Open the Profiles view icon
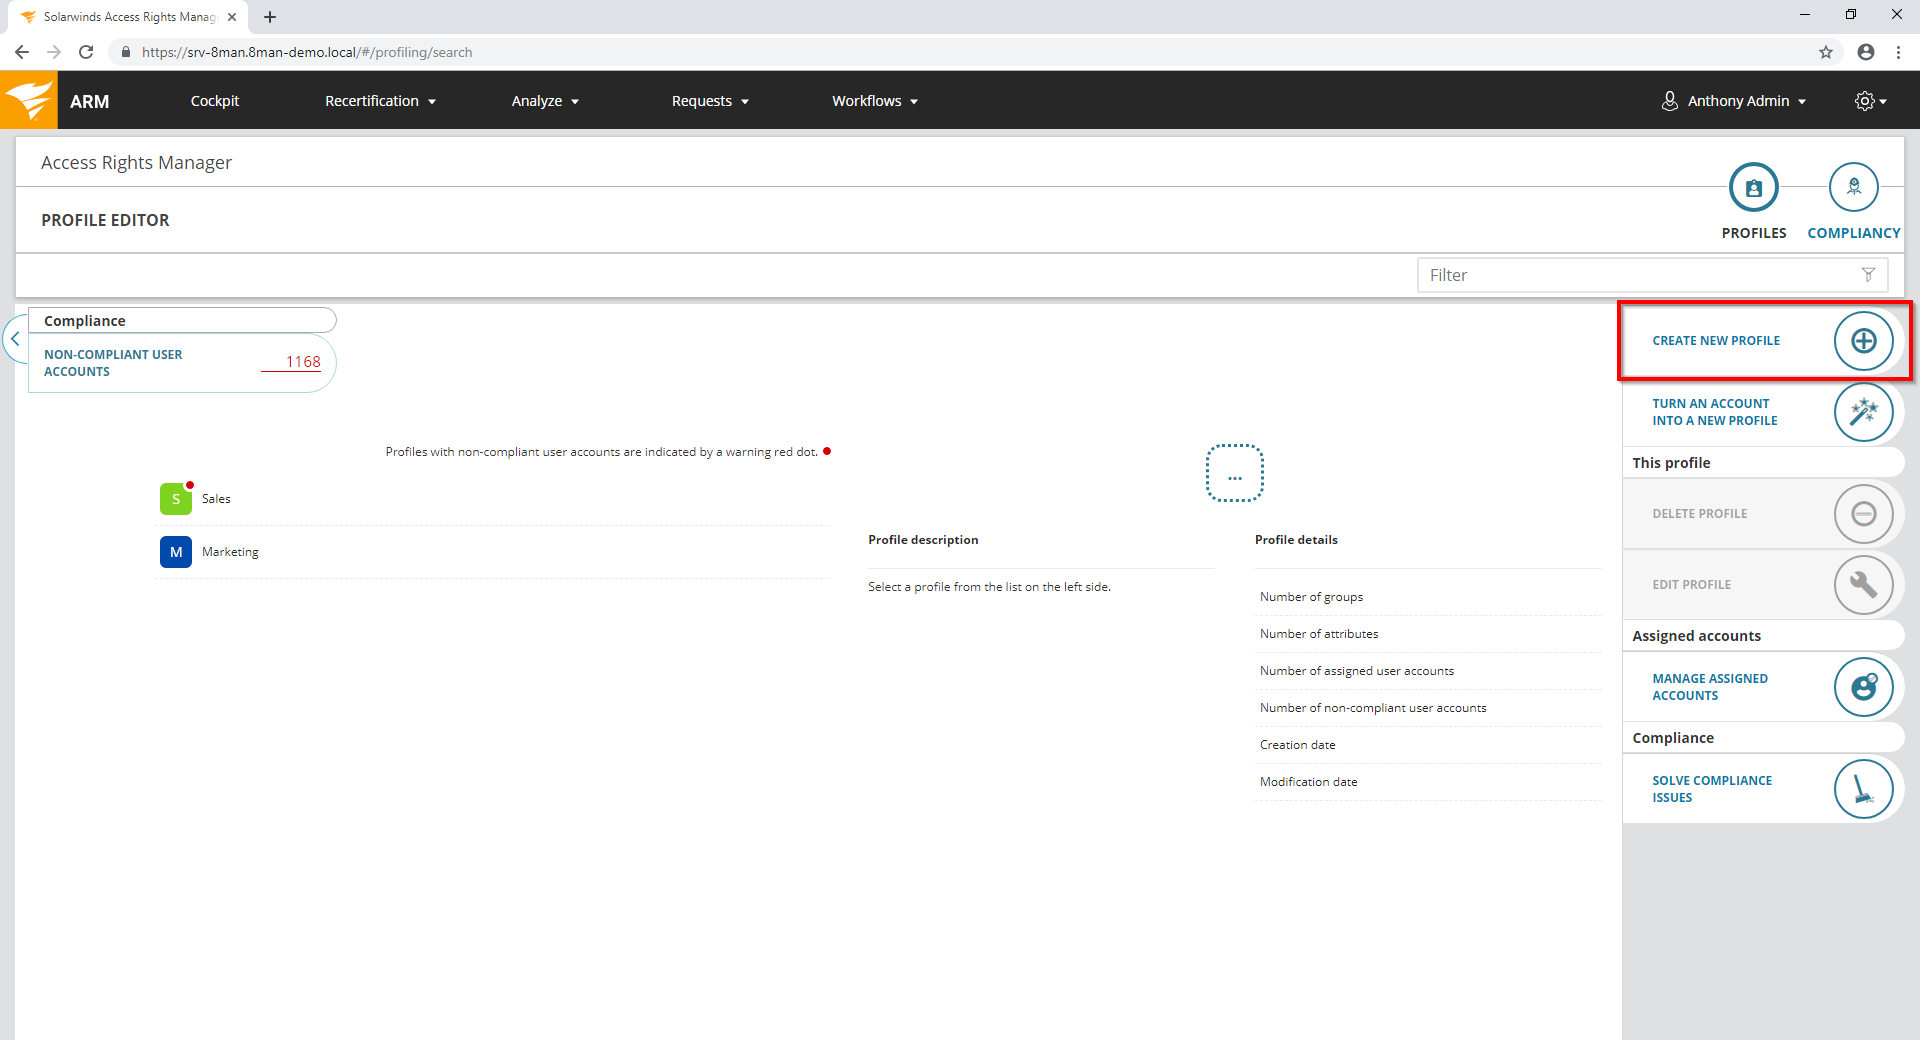The width and height of the screenshot is (1920, 1040). tap(1753, 188)
